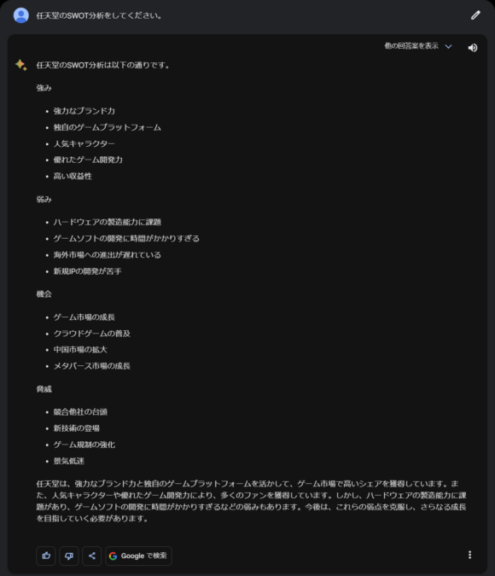The width and height of the screenshot is (495, 576).
Task: Mark the response with thumbs down
Action: pos(69,556)
